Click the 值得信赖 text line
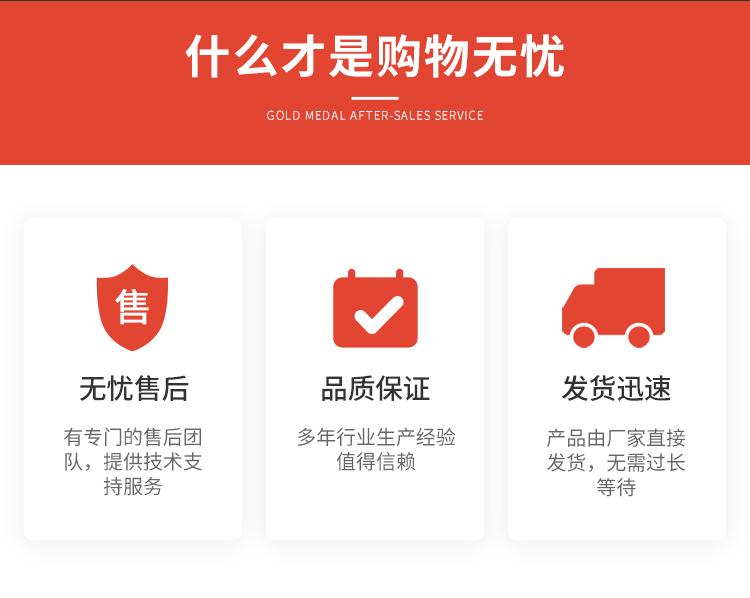 [376, 462]
